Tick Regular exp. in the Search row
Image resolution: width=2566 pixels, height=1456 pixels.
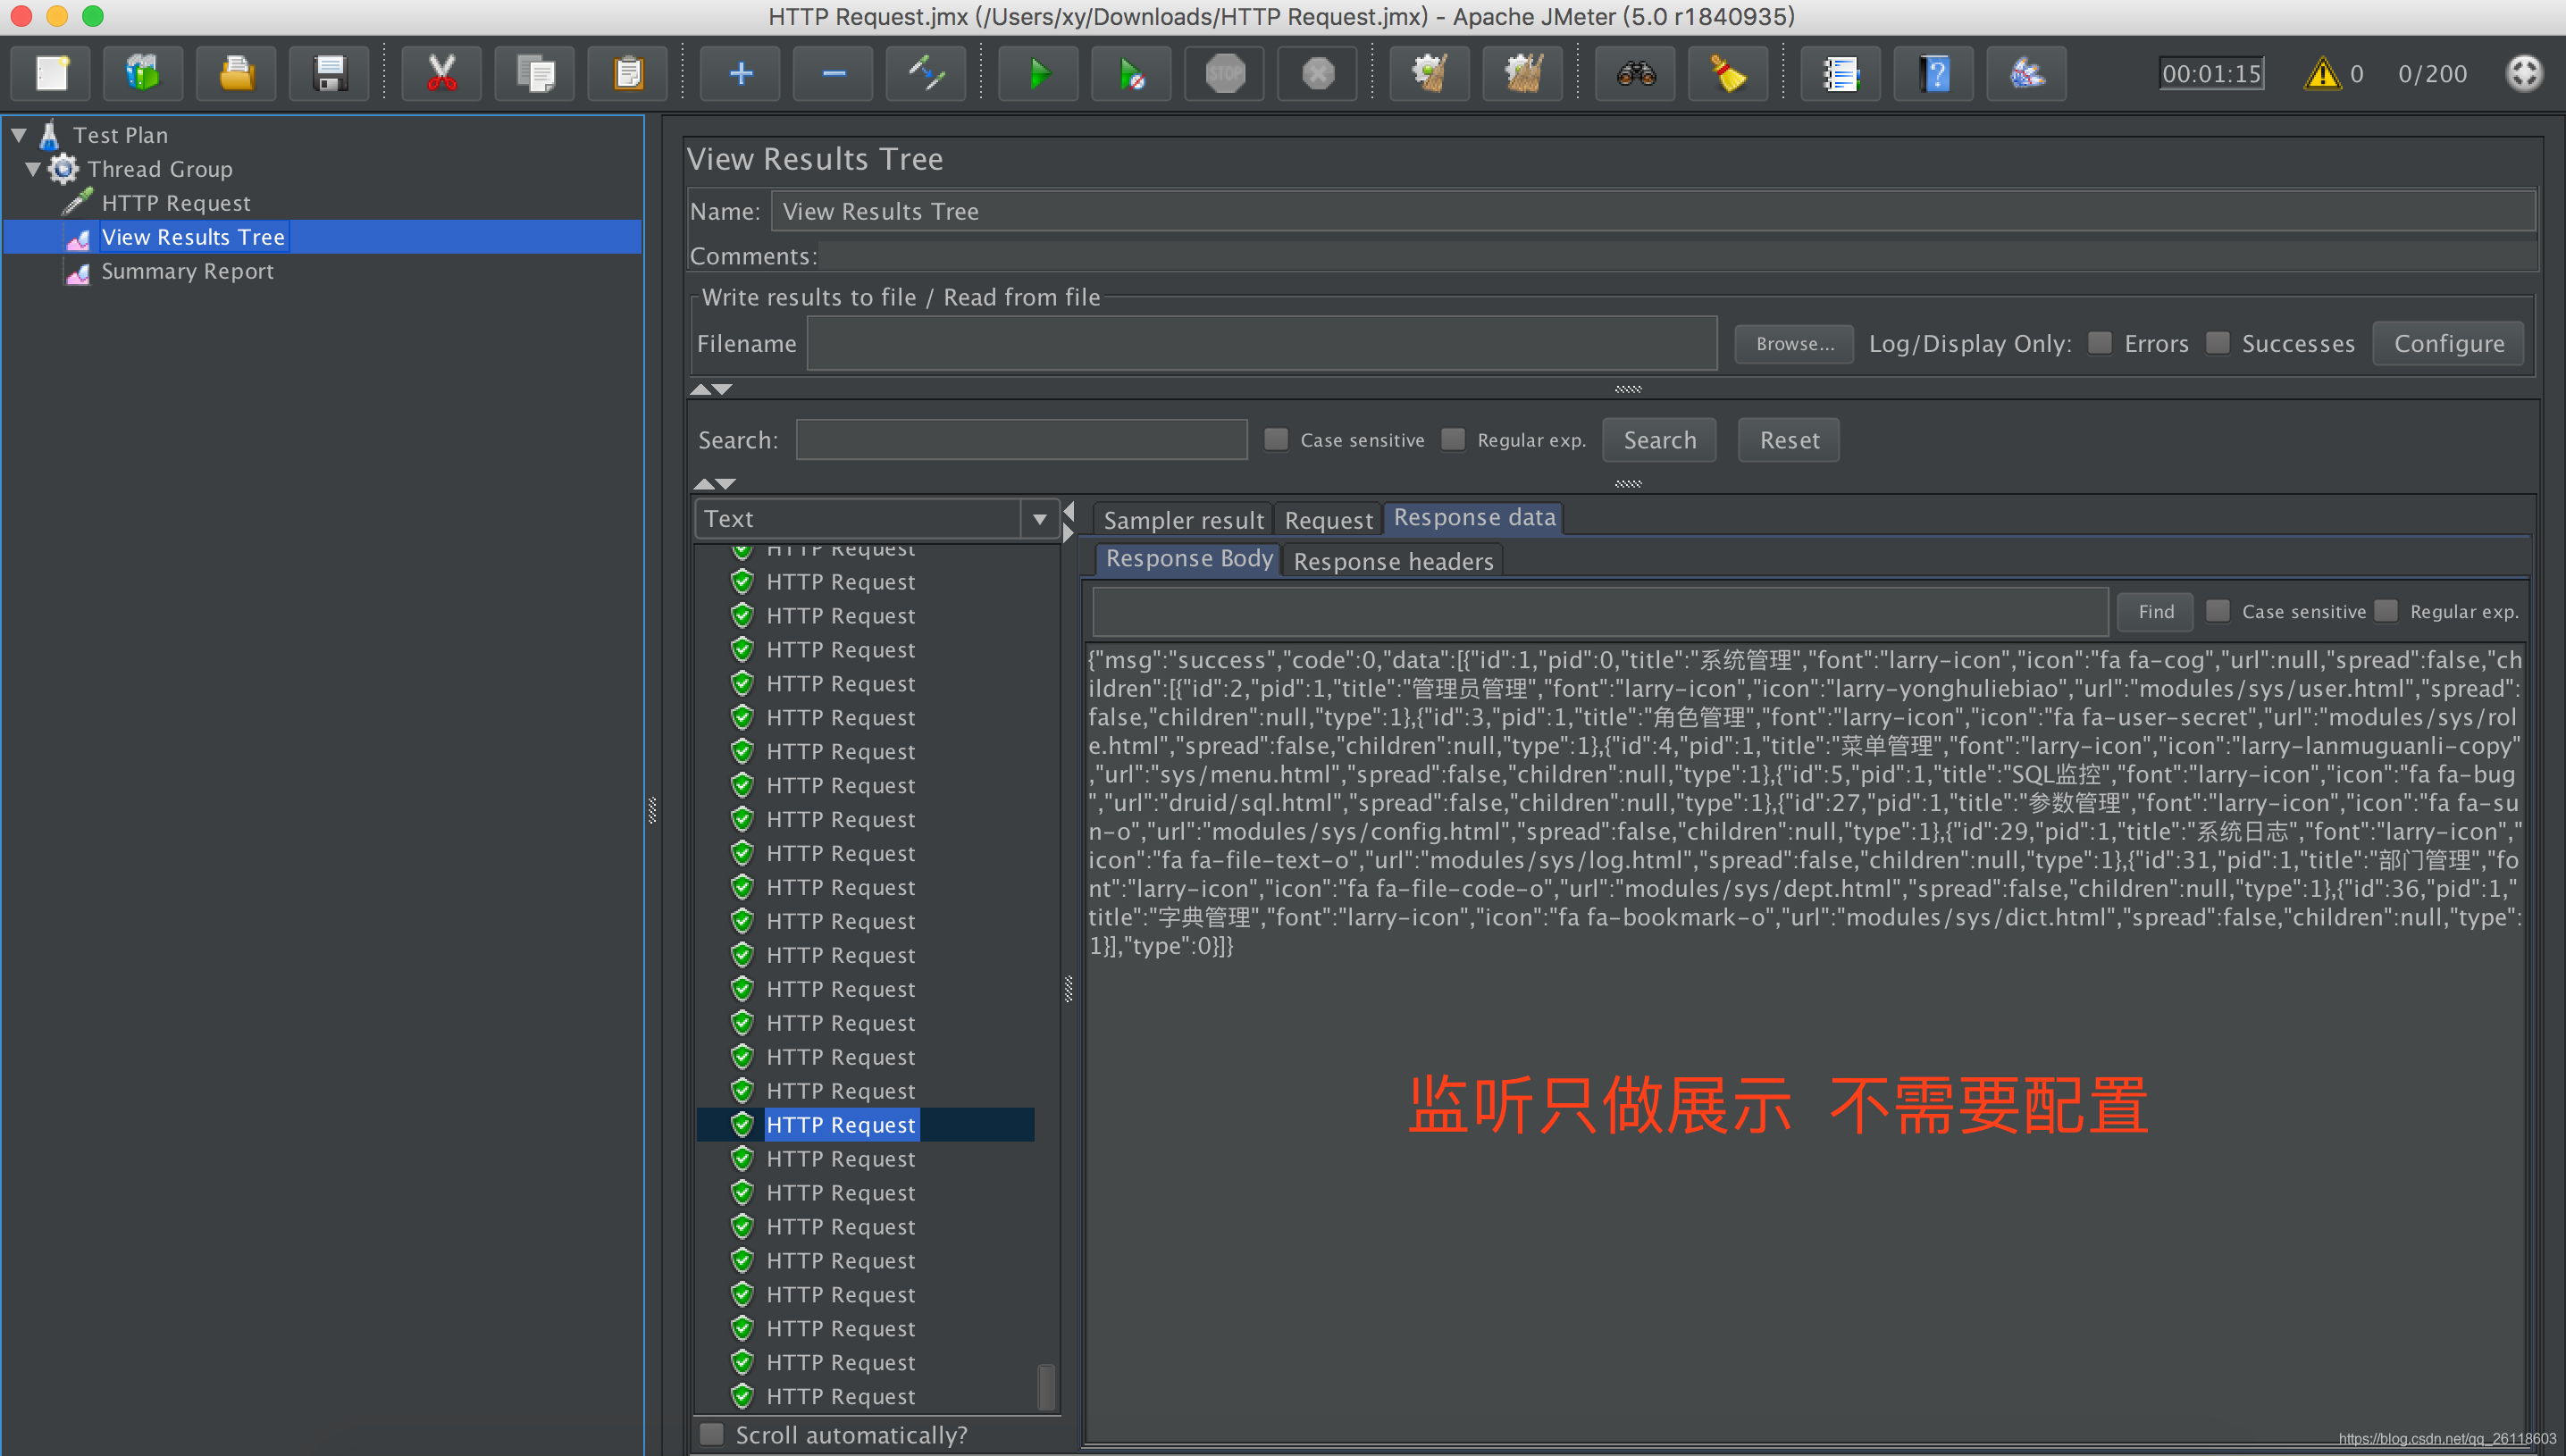pyautogui.click(x=1453, y=439)
